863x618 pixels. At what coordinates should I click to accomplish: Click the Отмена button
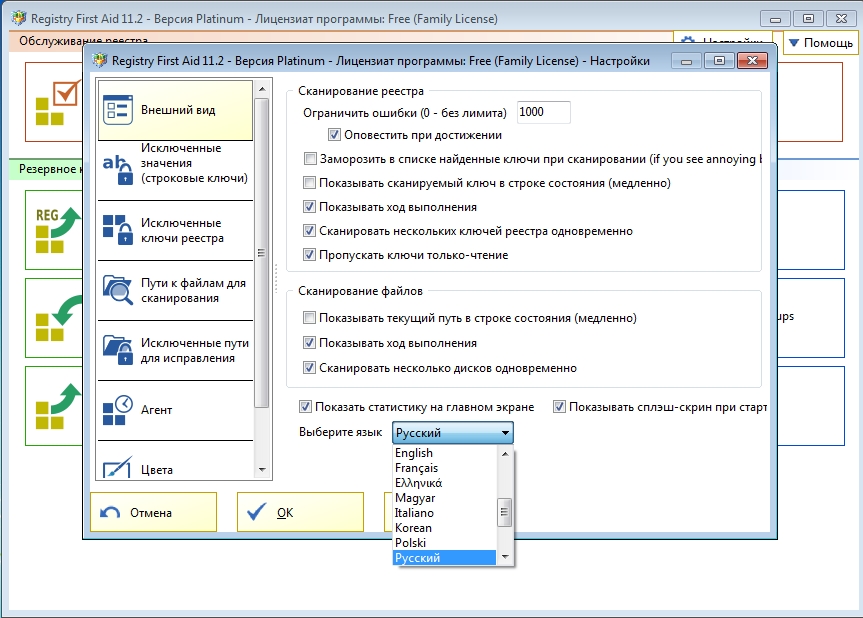pyautogui.click(x=154, y=512)
